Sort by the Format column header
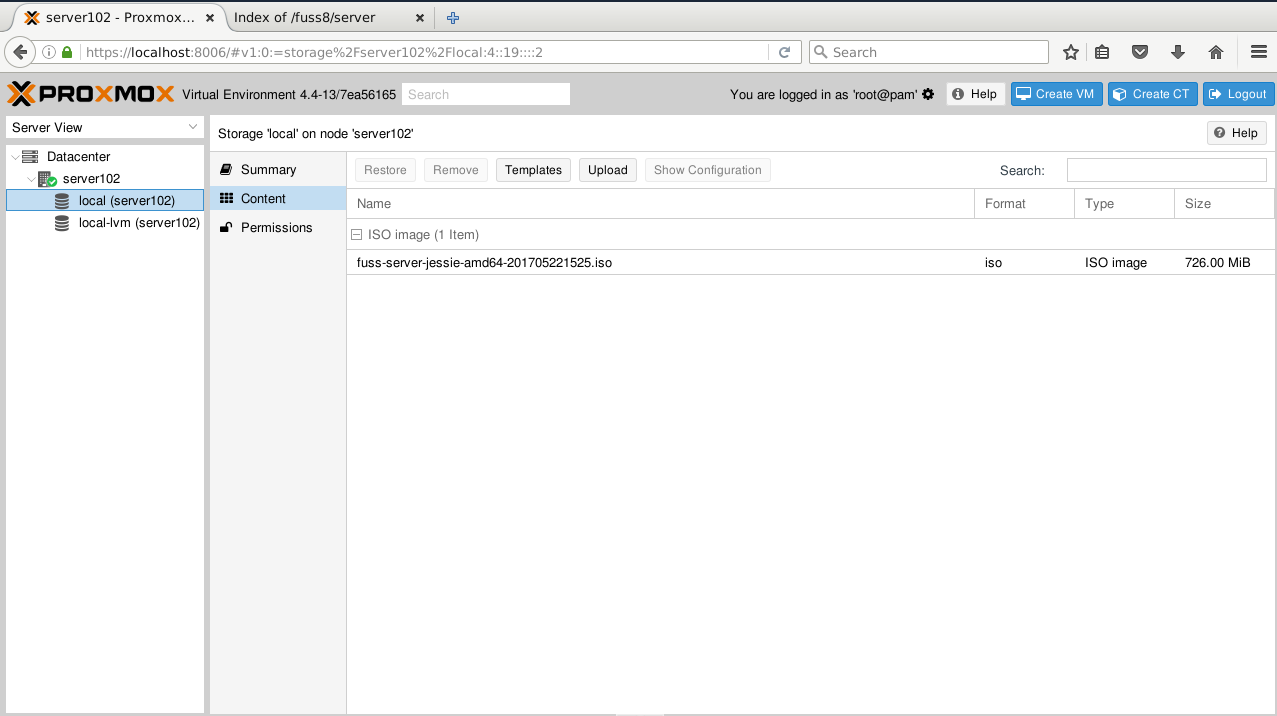1277x716 pixels. coord(1024,204)
